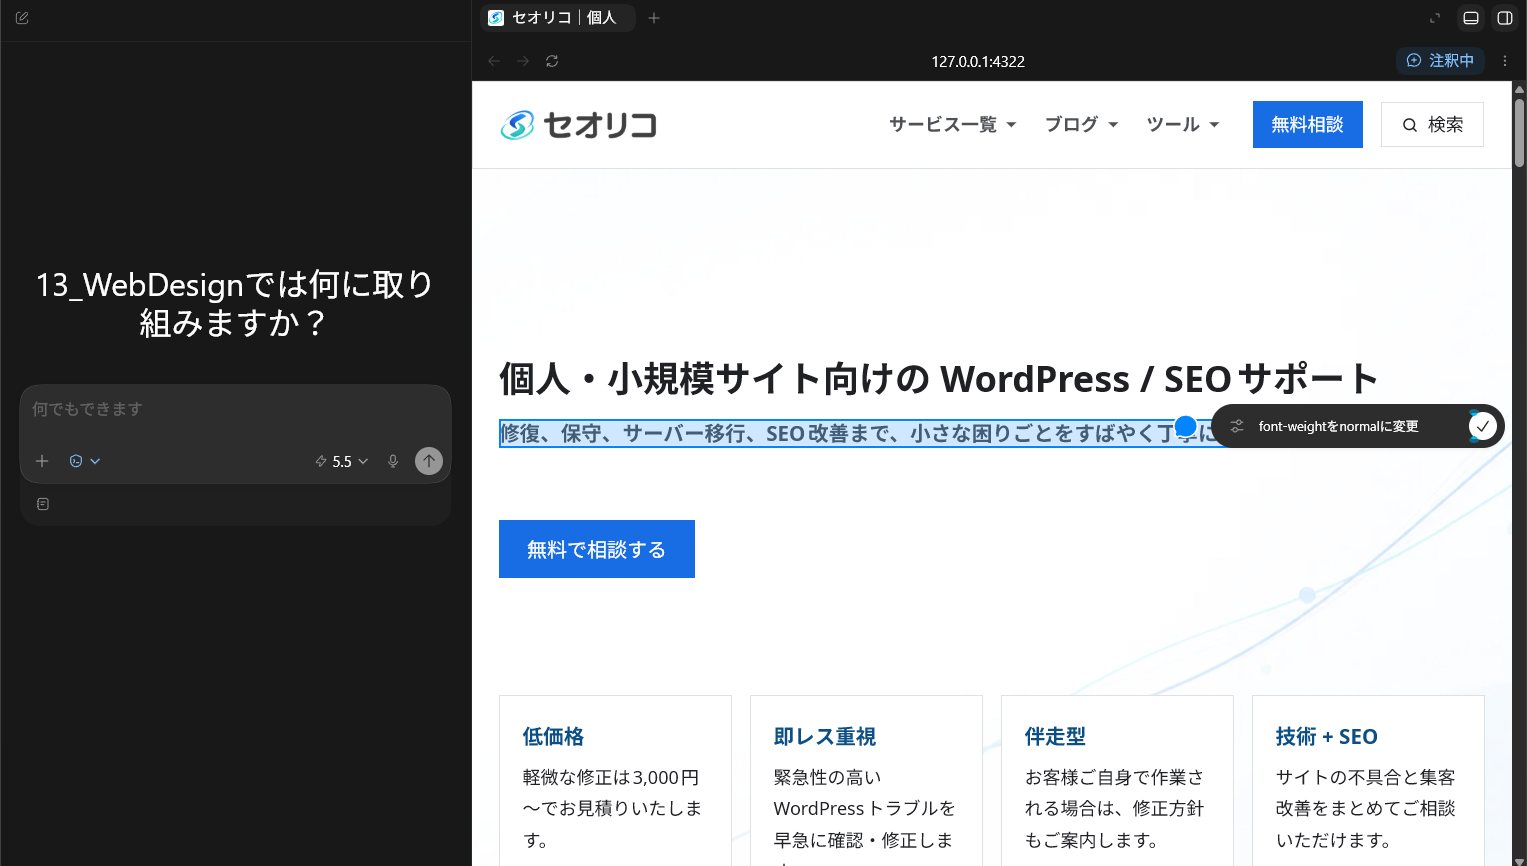Click the plus attachment icon in chat input
1527x866 pixels.
(x=42, y=461)
